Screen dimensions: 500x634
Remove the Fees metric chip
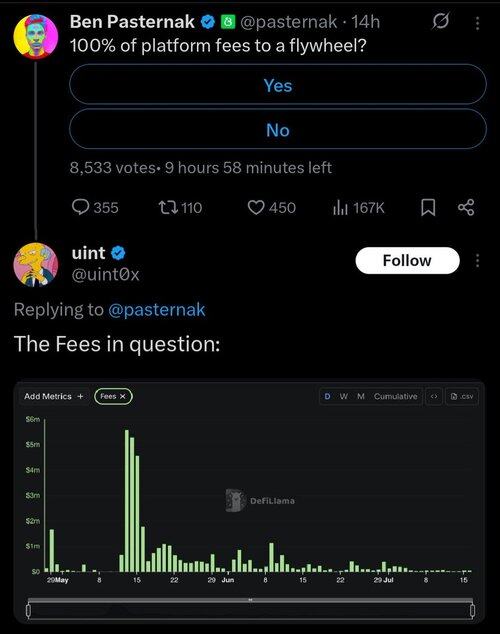pos(123,396)
